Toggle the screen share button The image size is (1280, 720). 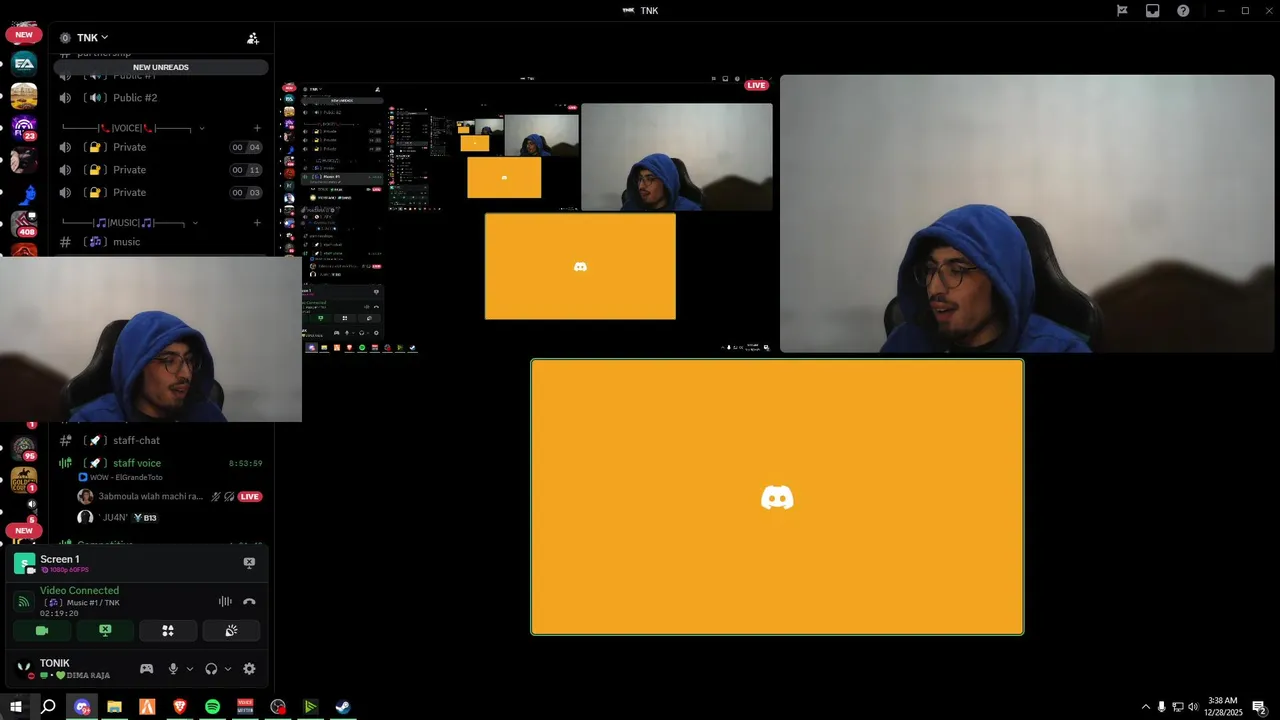[105, 631]
